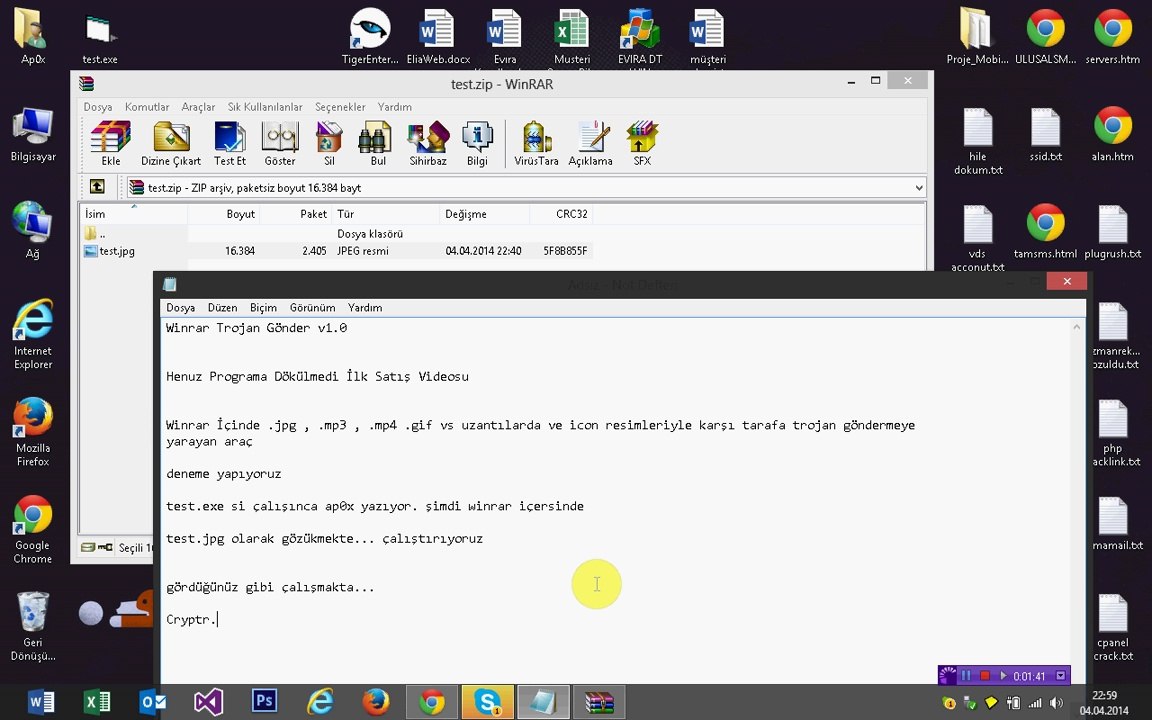The image size is (1152, 720).
Task: Open the Biçim menu in Notepad
Action: click(263, 307)
